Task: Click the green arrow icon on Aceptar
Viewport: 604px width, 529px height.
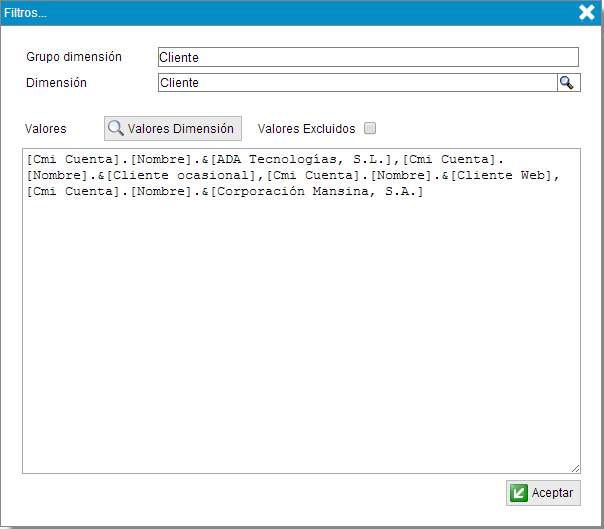Action: tap(519, 493)
